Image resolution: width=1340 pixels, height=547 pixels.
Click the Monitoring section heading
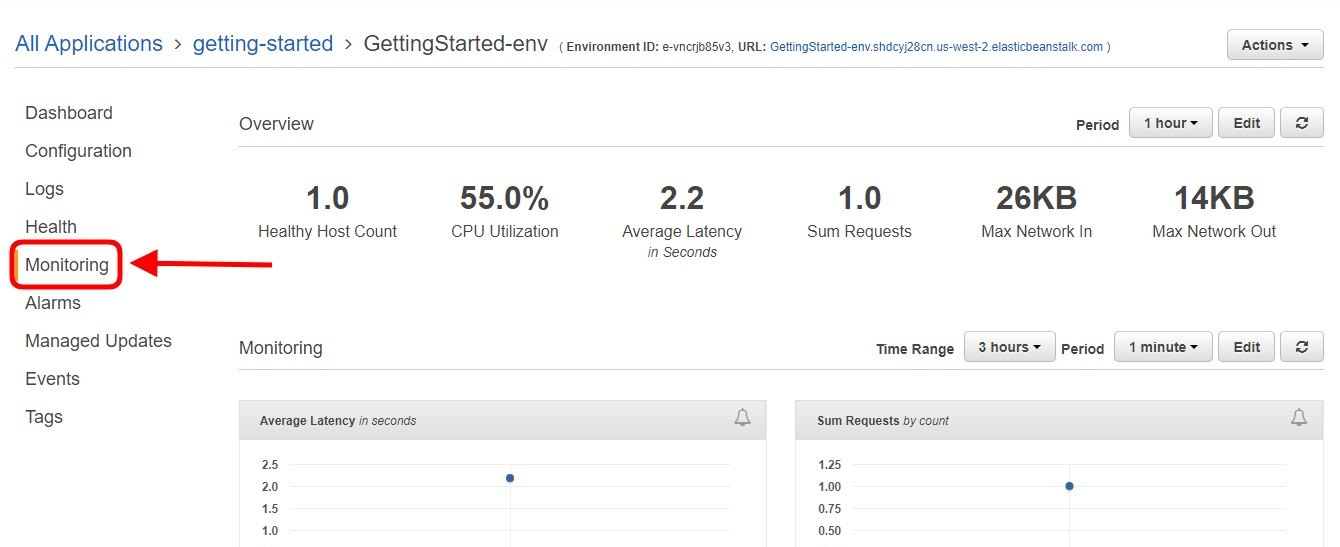click(x=281, y=348)
